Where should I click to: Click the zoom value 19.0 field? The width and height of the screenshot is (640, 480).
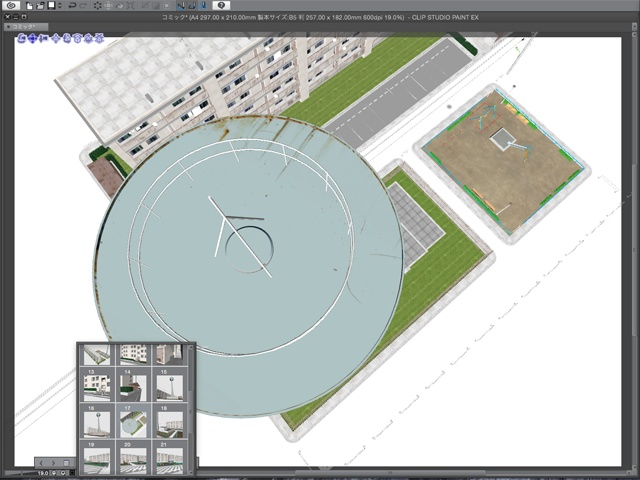[42, 473]
